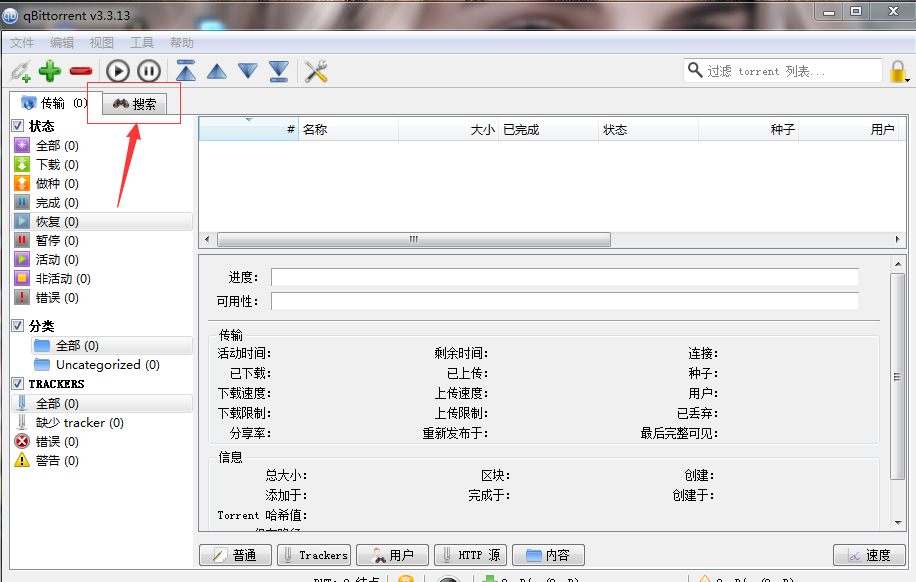Open the 视图 menu
This screenshot has width=916, height=582.
point(102,43)
